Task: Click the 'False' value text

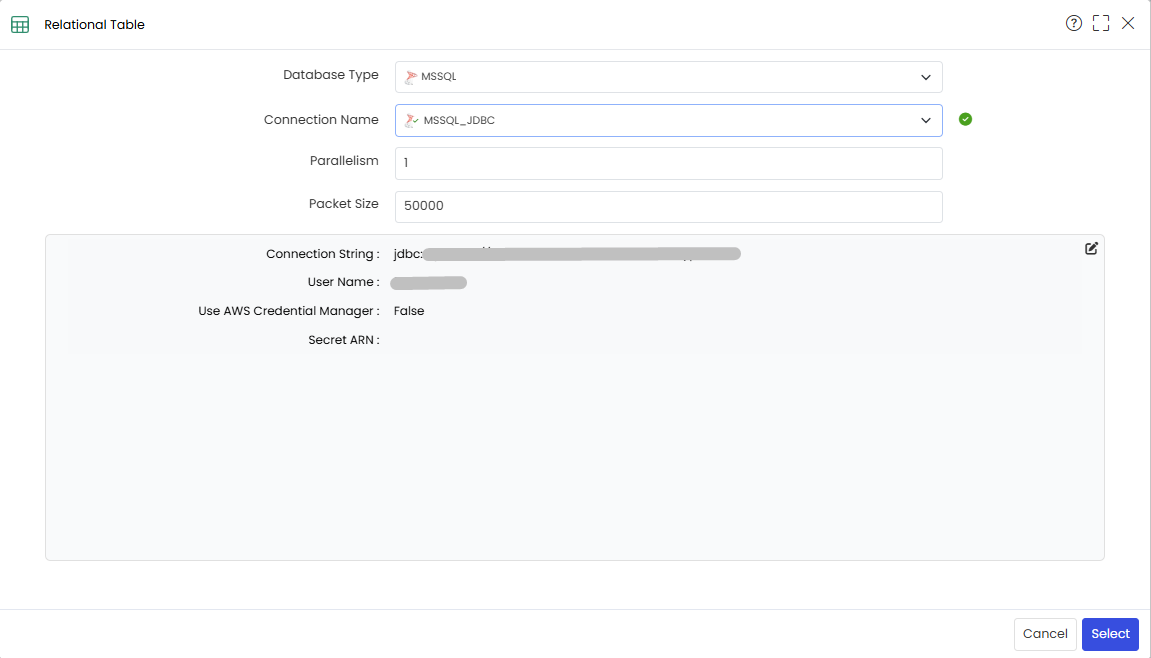Action: (409, 311)
